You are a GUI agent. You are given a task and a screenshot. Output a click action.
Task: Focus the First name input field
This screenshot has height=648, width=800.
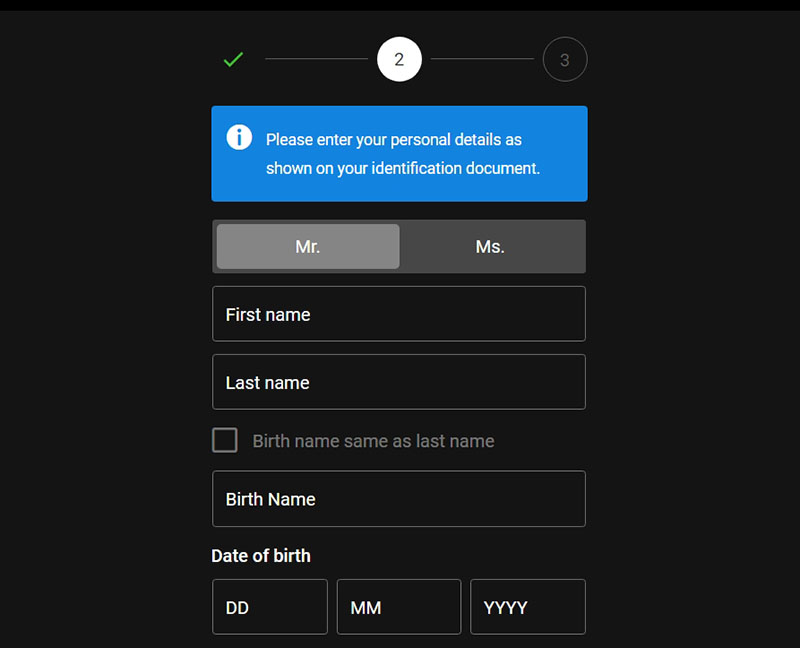coord(399,314)
